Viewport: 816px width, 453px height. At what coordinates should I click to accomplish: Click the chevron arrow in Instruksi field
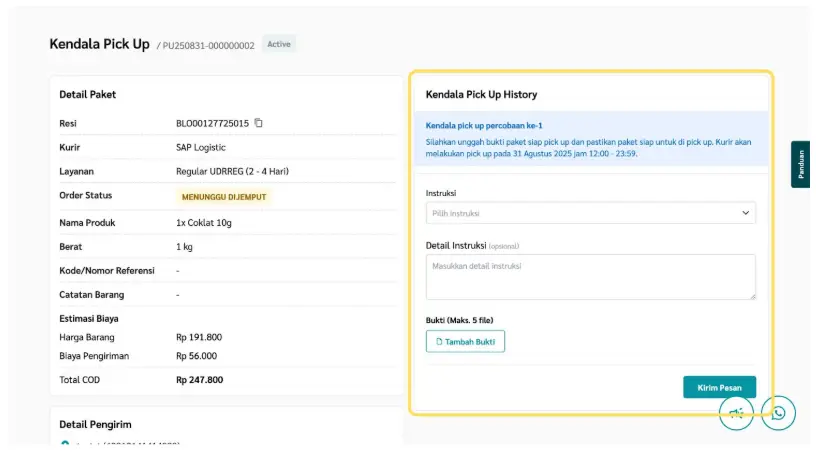[745, 213]
